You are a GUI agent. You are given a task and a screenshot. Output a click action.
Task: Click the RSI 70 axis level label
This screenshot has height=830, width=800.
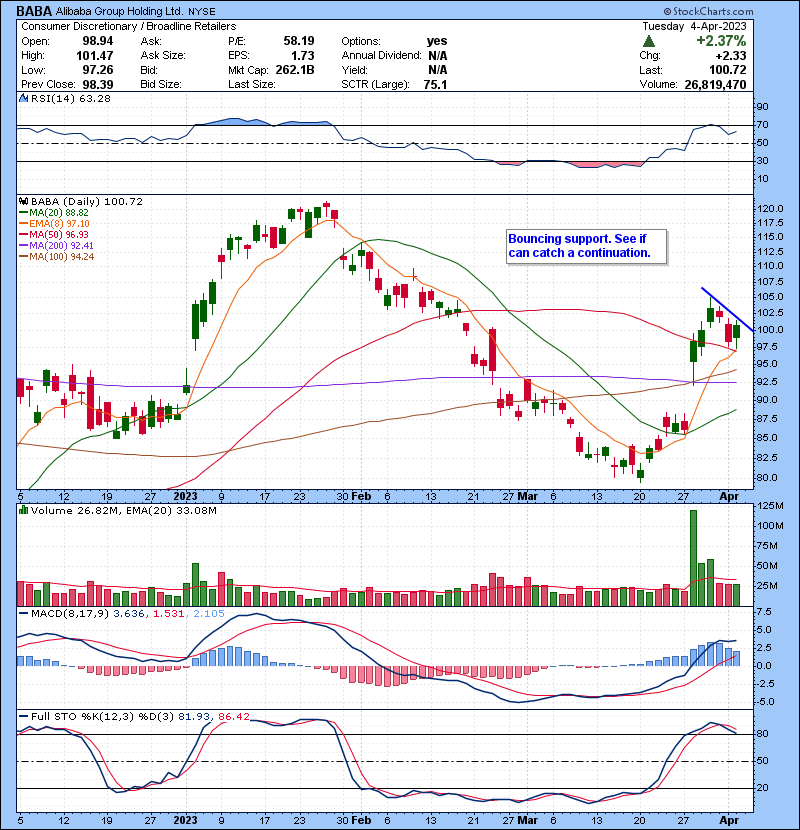tap(762, 125)
